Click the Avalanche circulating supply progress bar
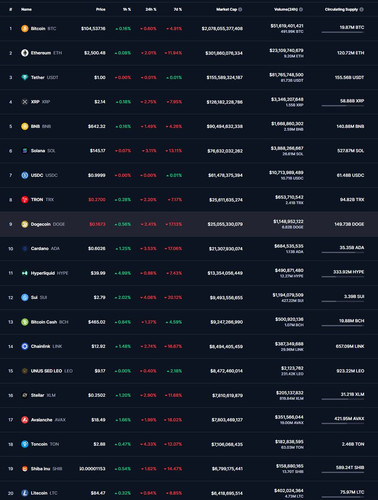 coord(343,423)
